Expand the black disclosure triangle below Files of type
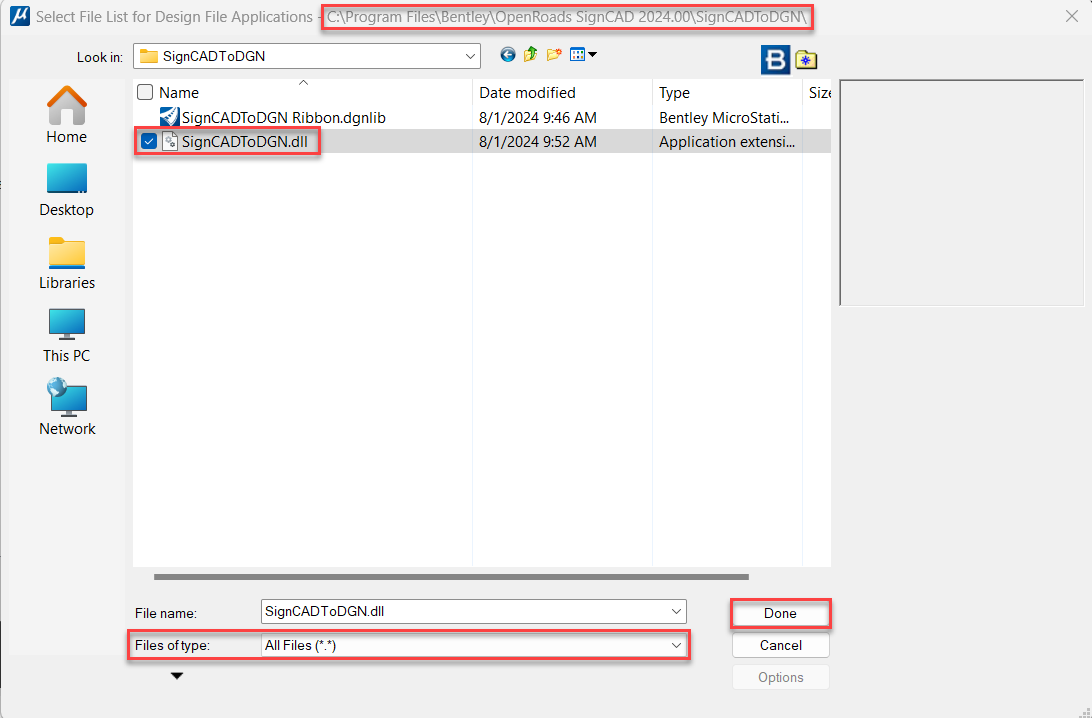Viewport: 1092px width, 718px height. [x=177, y=676]
